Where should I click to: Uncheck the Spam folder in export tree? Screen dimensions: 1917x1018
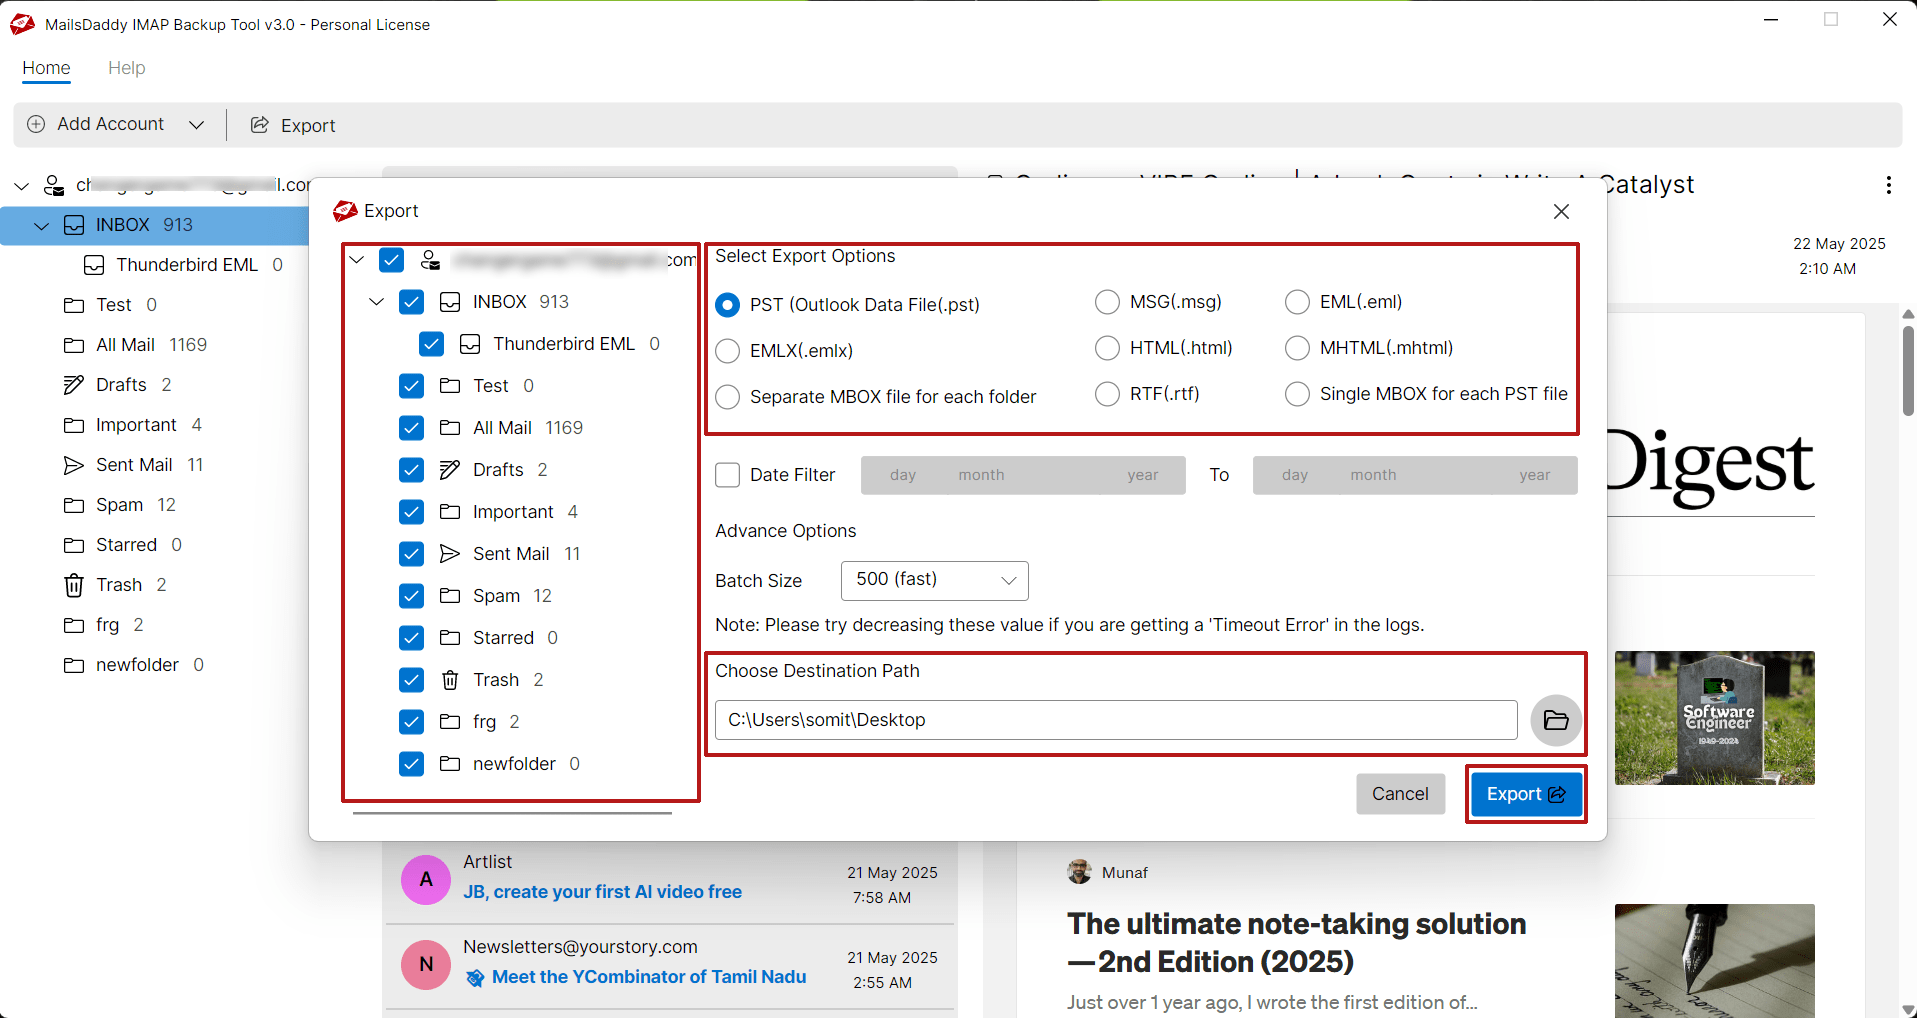tap(411, 596)
